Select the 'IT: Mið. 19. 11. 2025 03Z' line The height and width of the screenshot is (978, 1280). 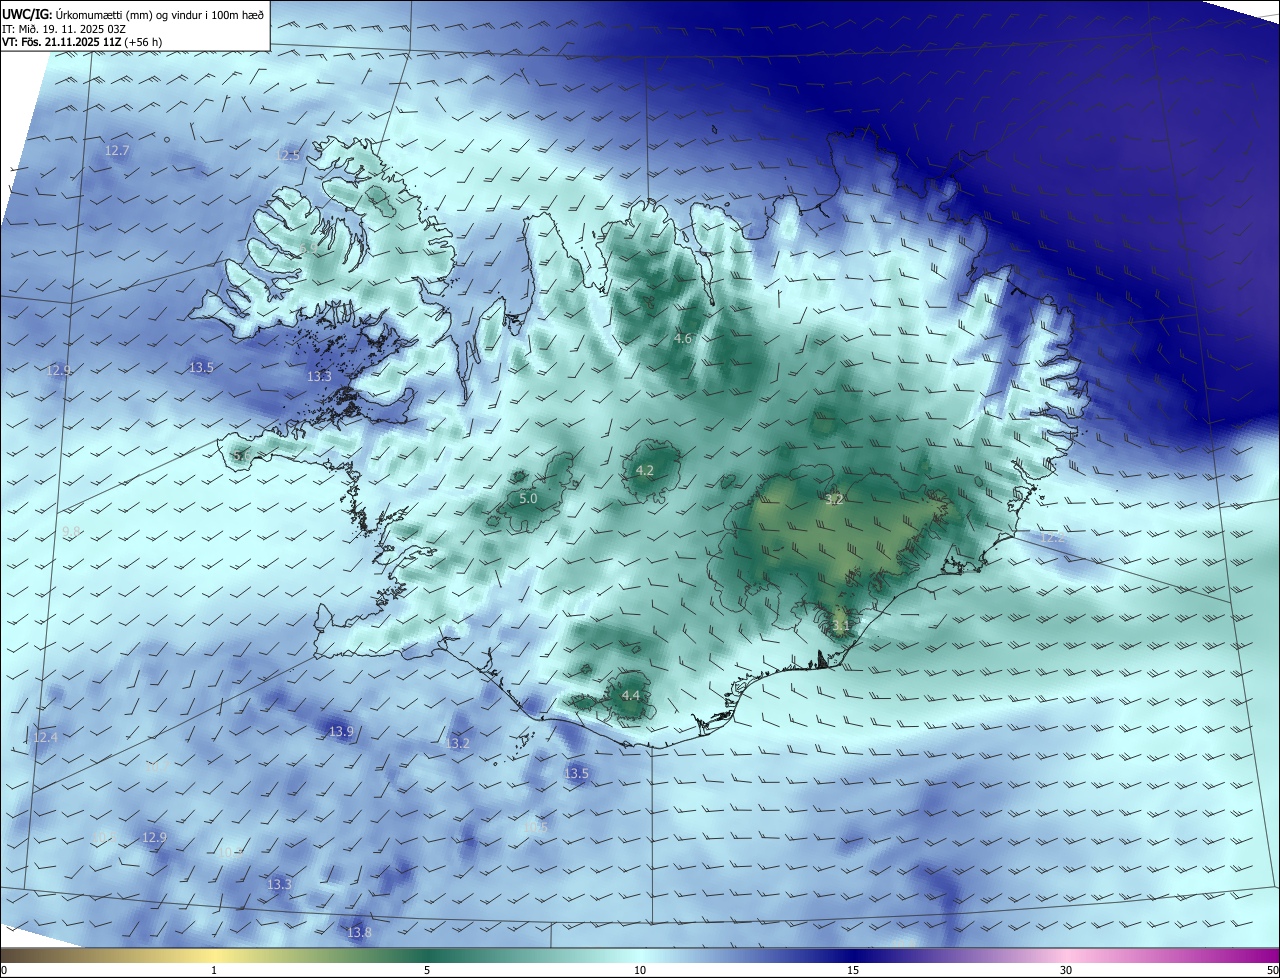(63, 29)
